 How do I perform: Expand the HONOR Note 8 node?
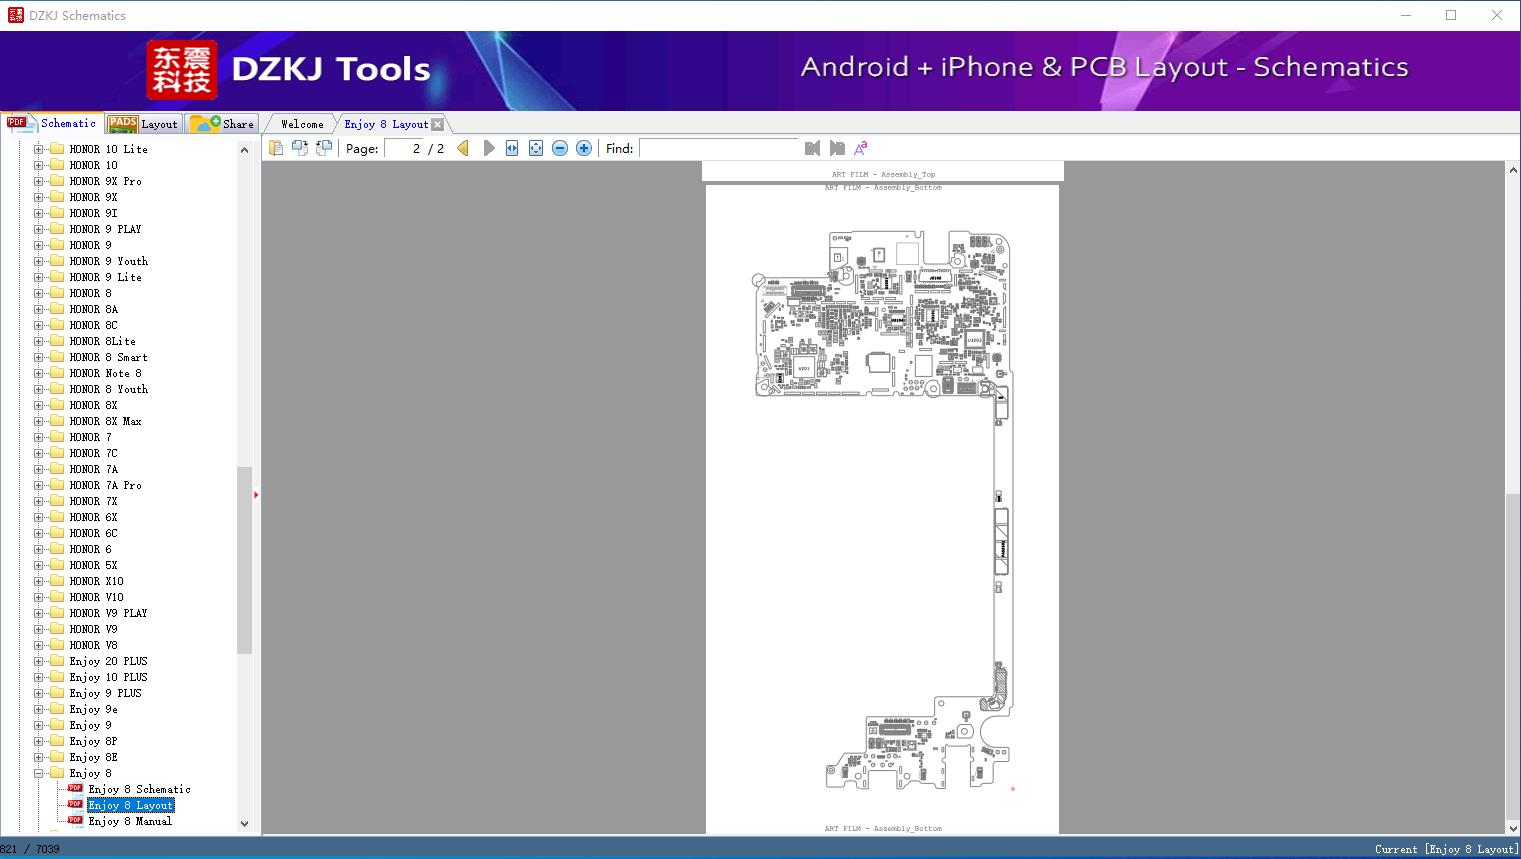[x=38, y=373]
